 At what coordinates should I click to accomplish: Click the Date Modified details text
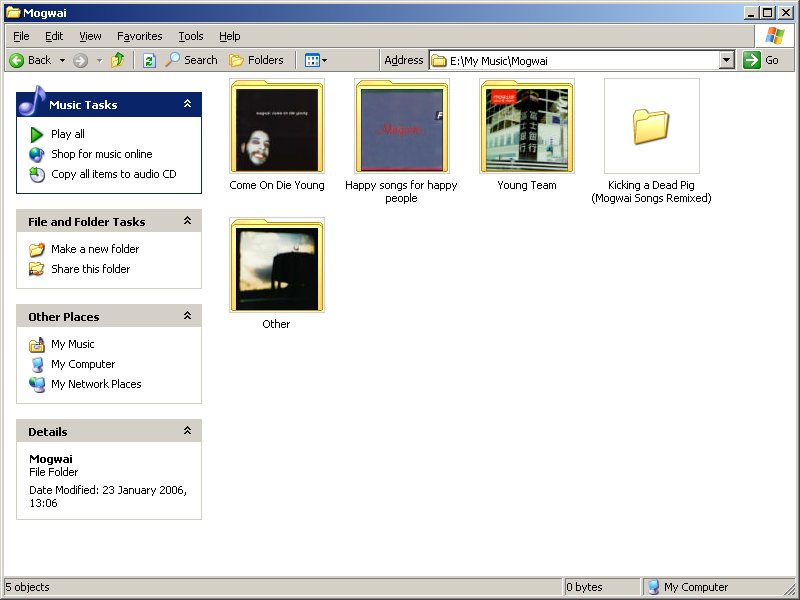pyautogui.click(x=108, y=496)
